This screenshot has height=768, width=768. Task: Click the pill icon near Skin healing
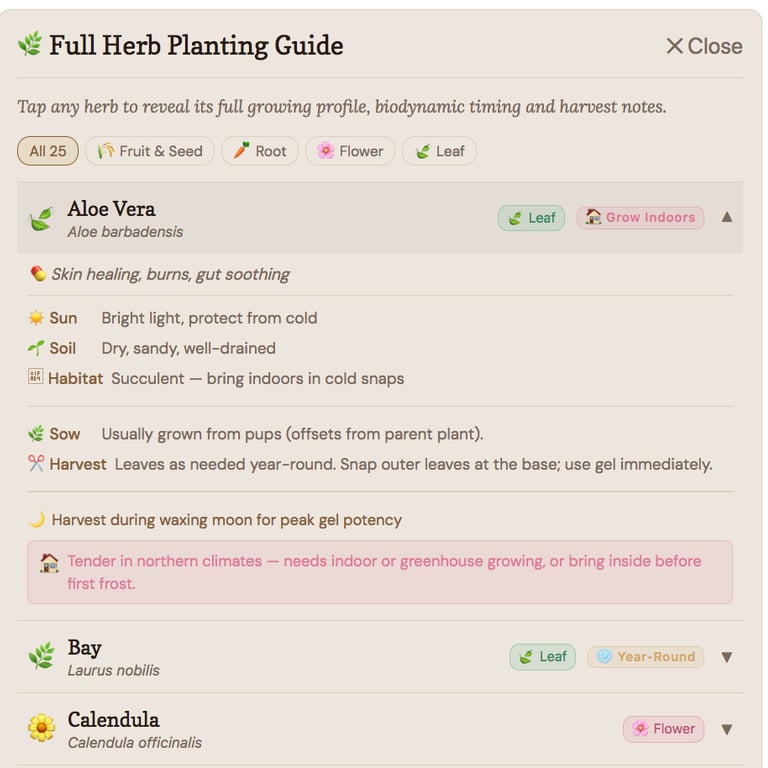pyautogui.click(x=38, y=274)
